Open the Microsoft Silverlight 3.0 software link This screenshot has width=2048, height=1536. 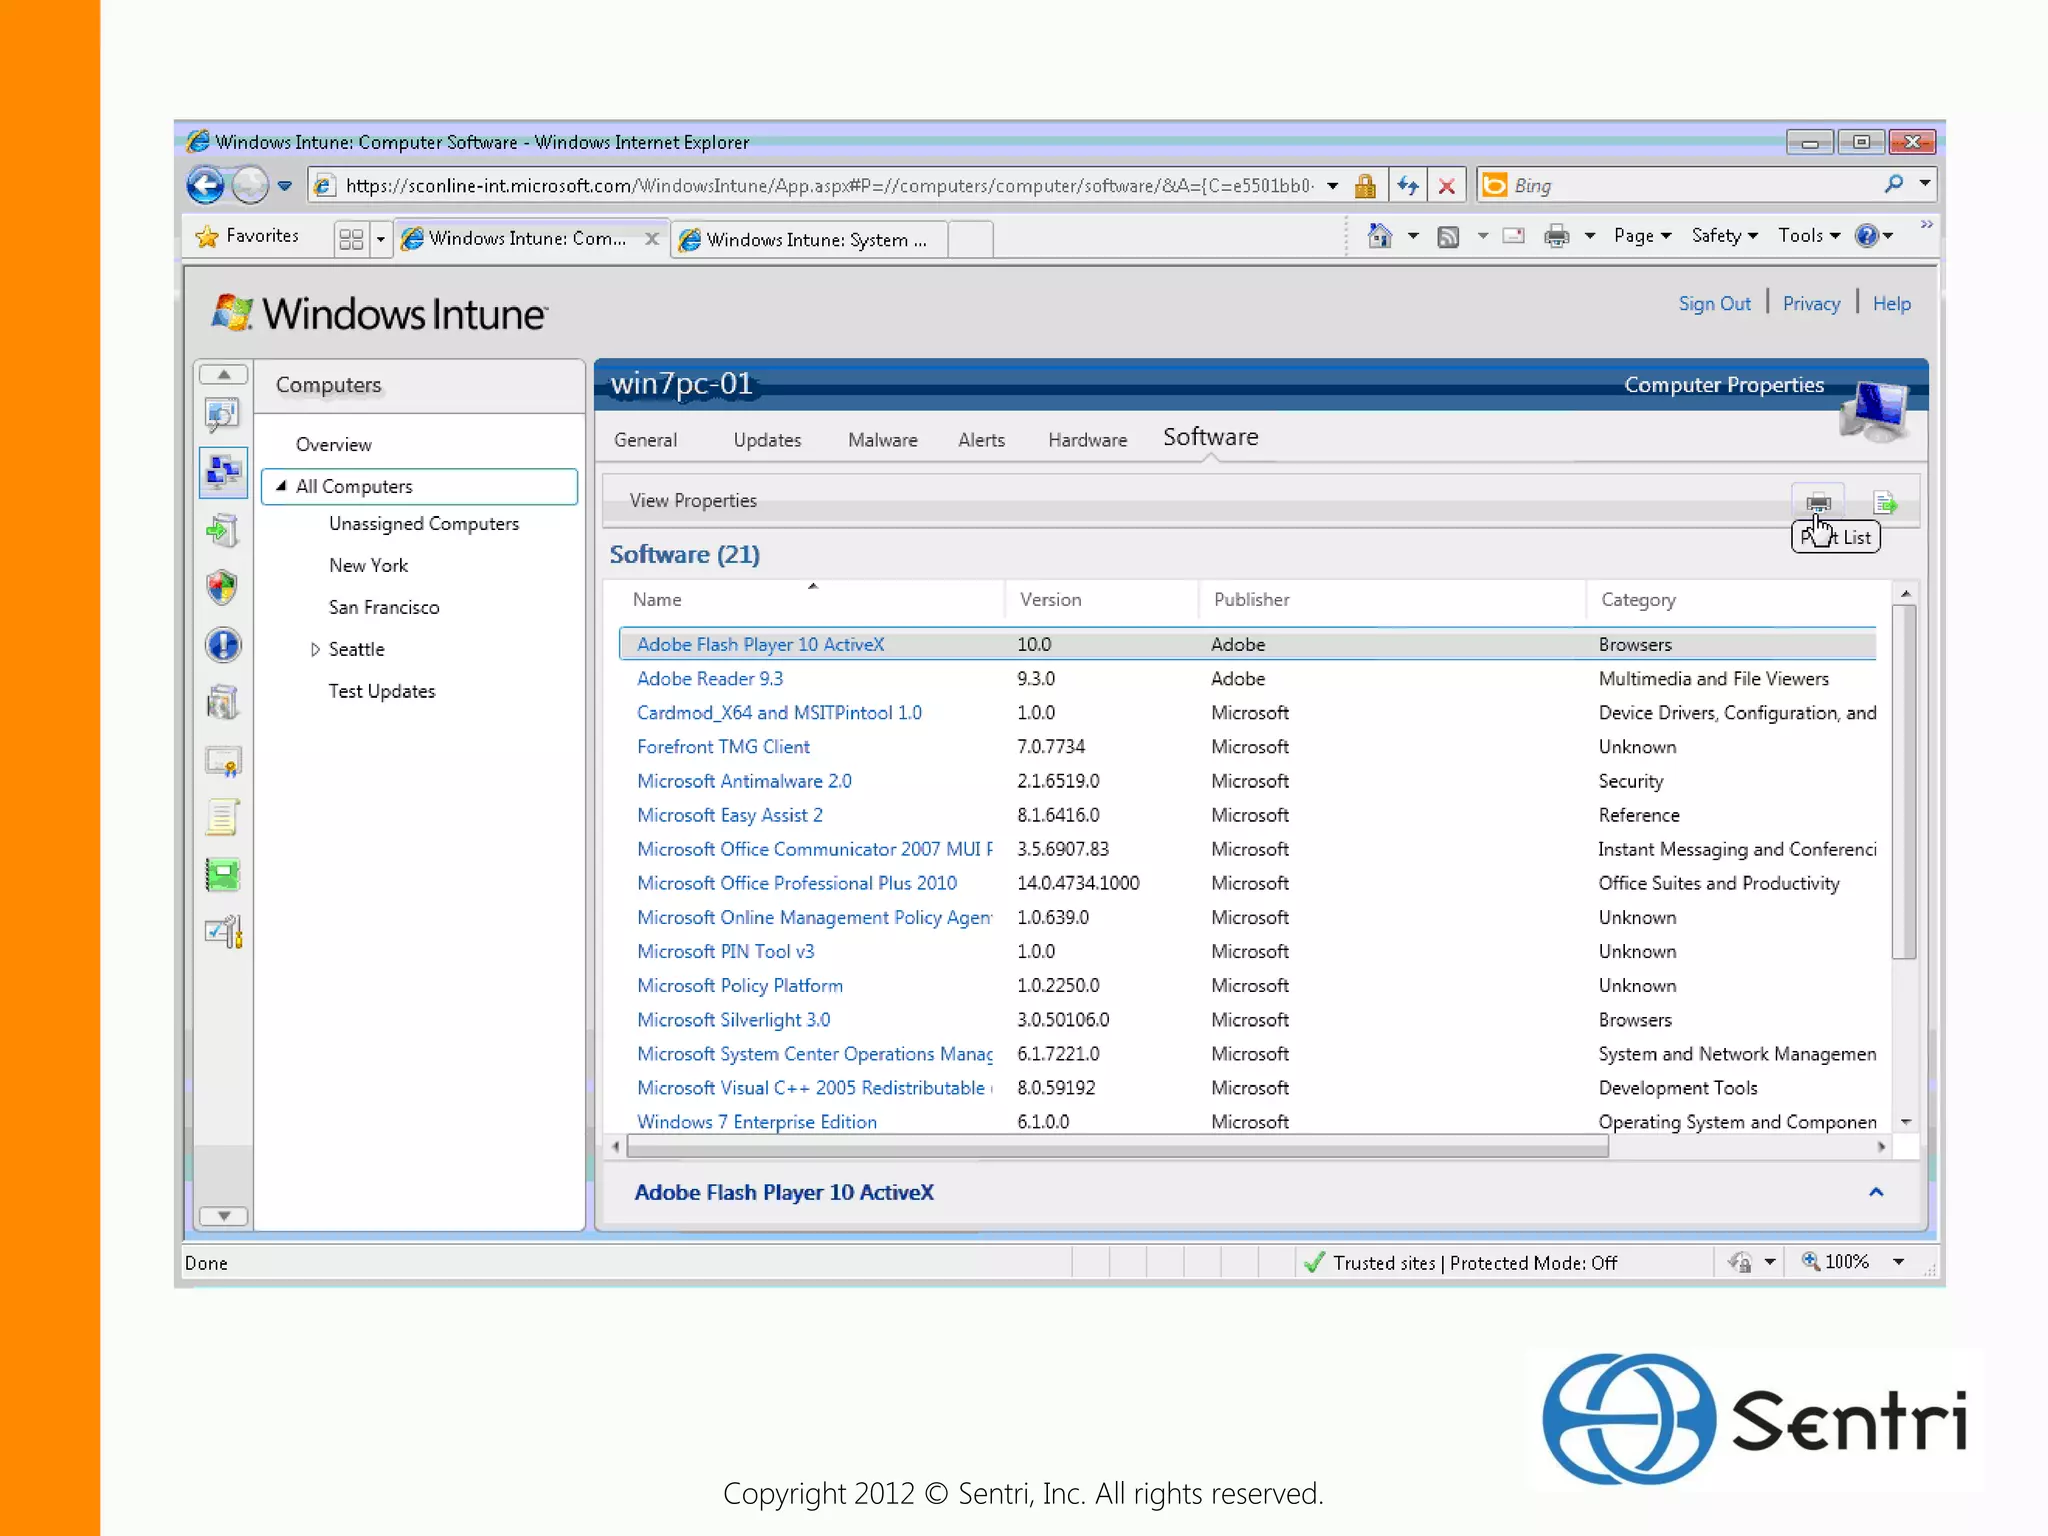733,1020
